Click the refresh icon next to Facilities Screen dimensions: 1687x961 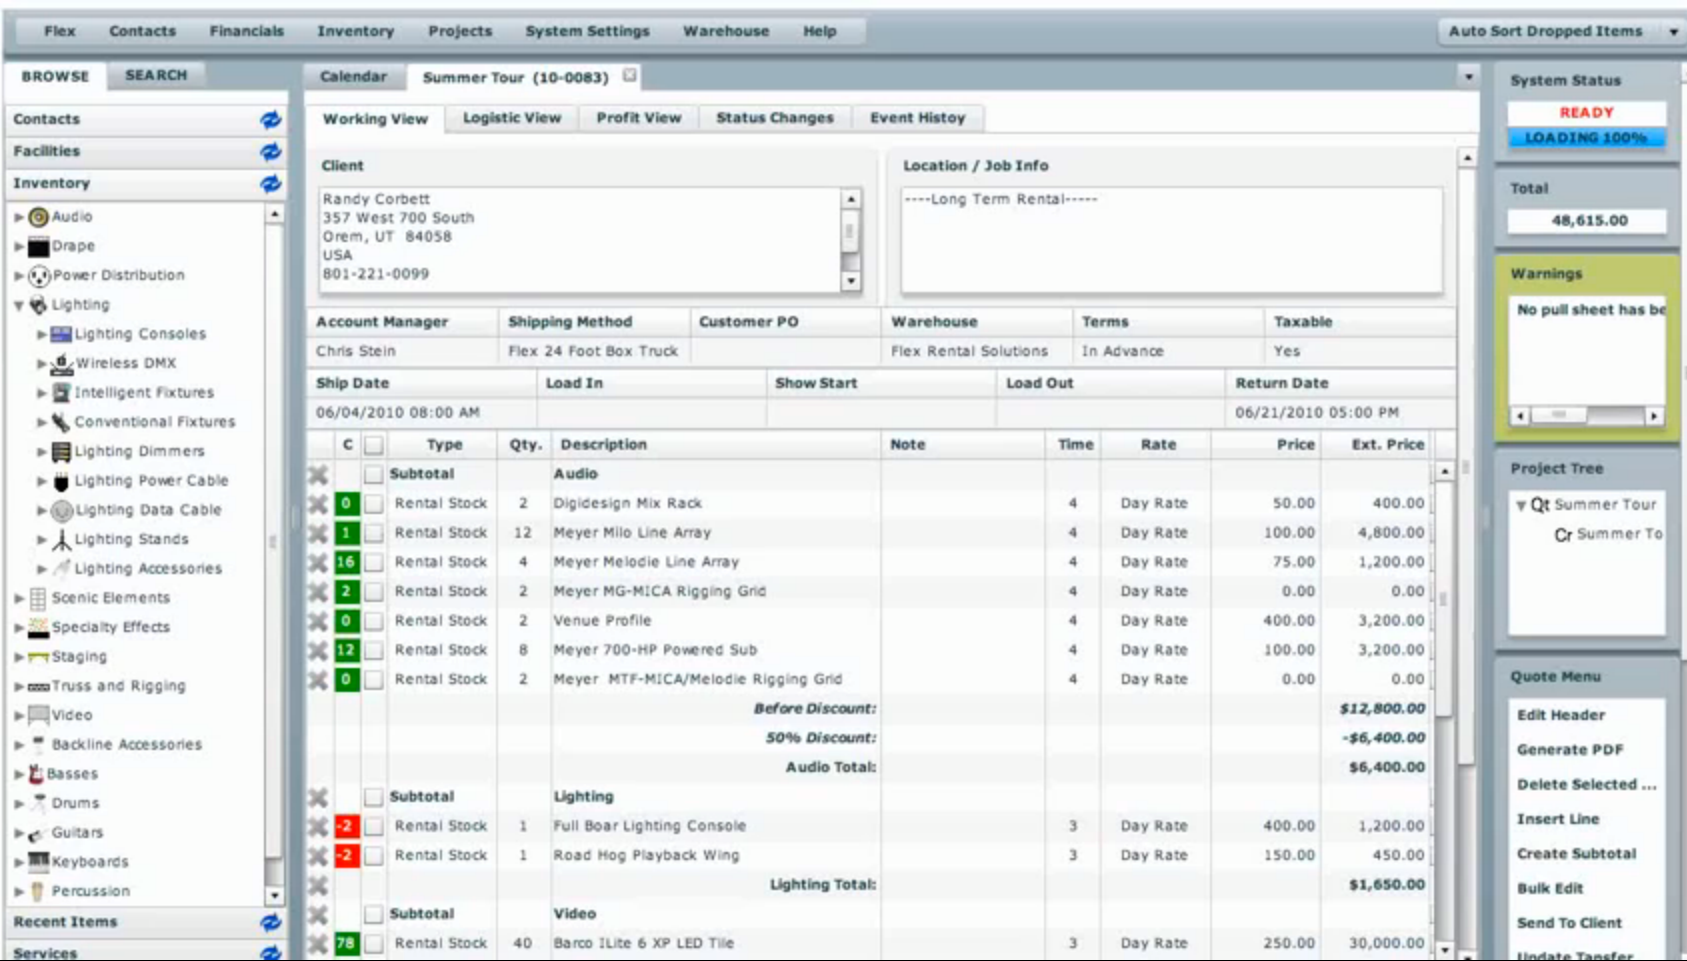270,152
